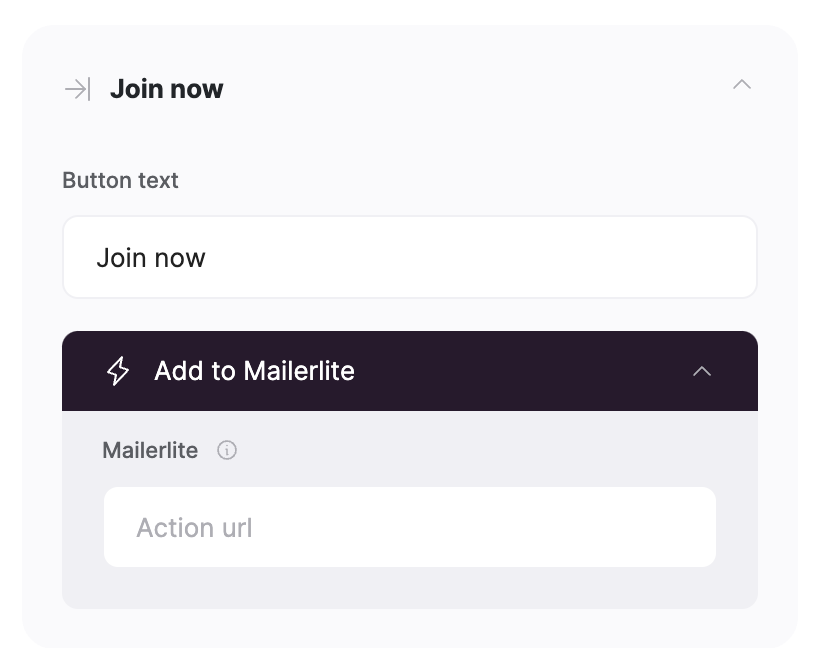The image size is (834, 648).
Task: Click the tab-stop icon in the panel header
Action: coord(77,88)
